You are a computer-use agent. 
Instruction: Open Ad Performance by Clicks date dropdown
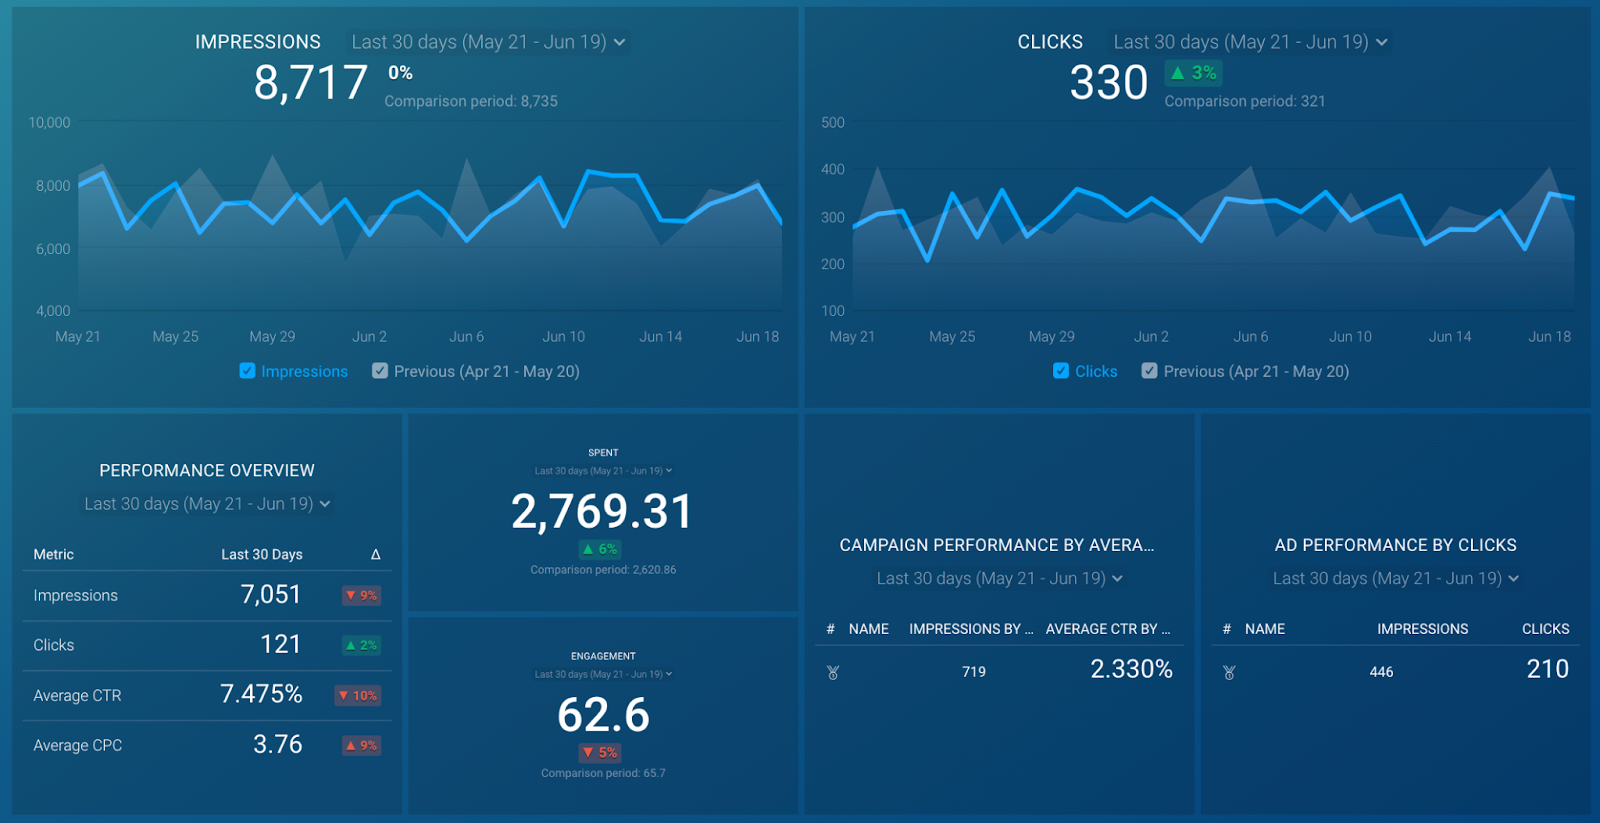[1395, 578]
